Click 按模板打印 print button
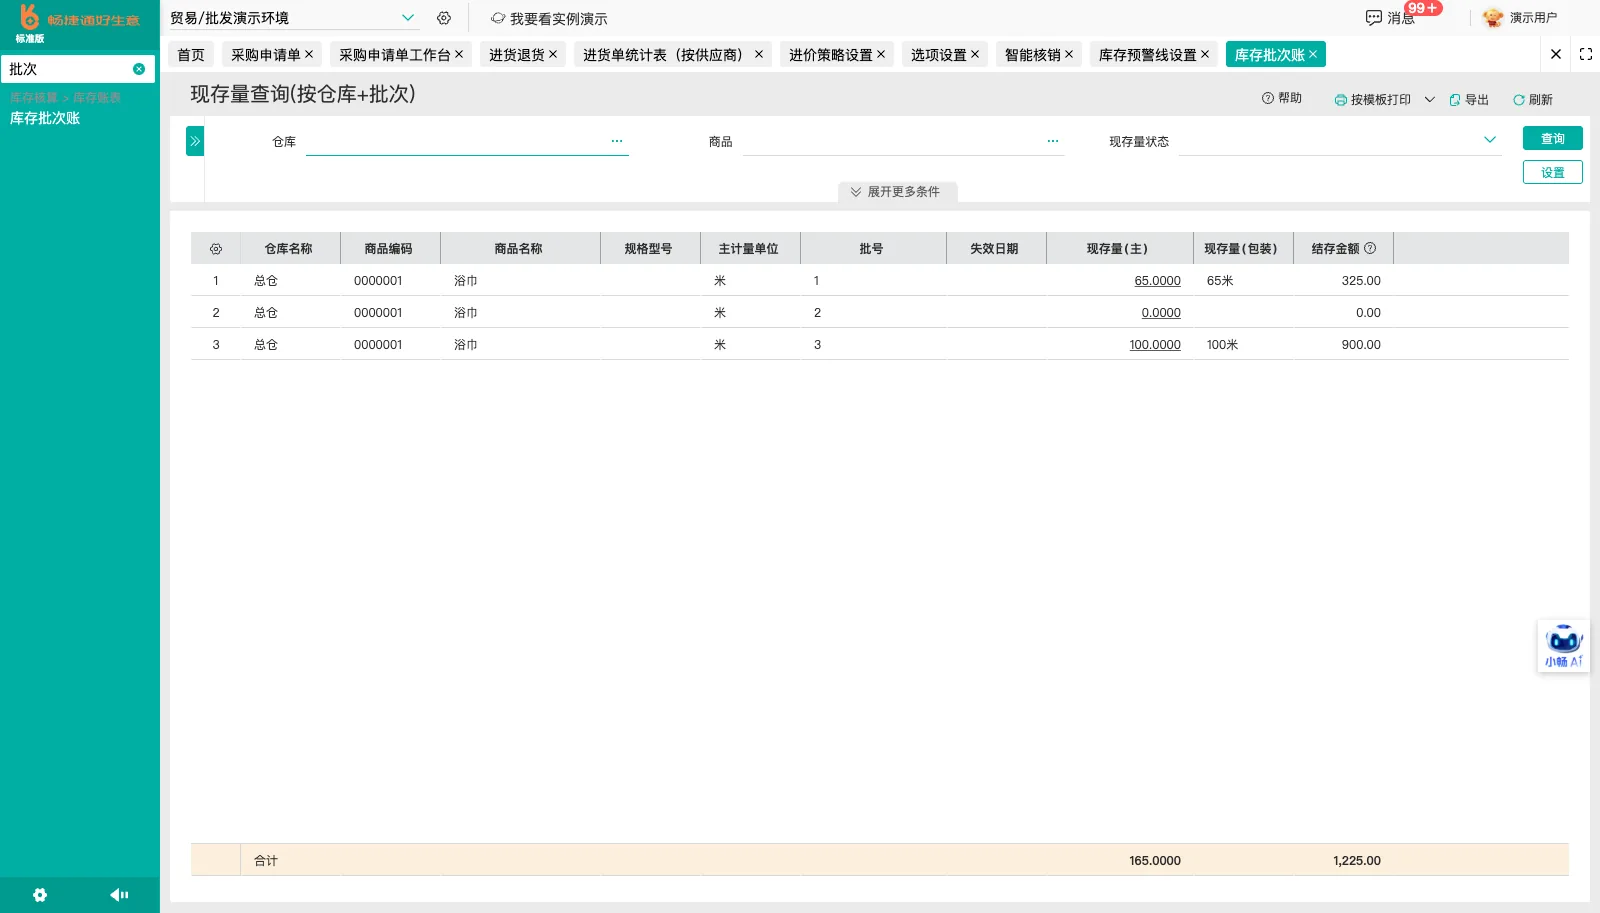 click(x=1373, y=100)
